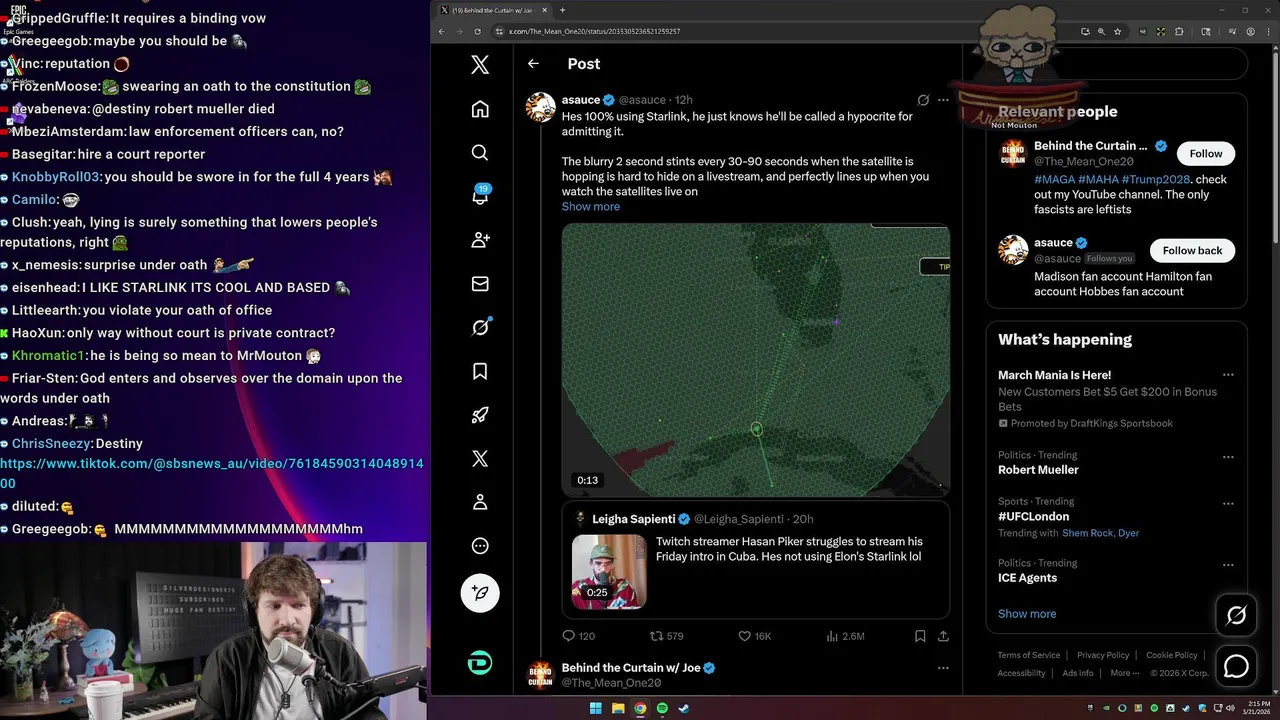Like the post with 16K likes
Viewport: 1280px width, 720px height.
tap(754, 636)
